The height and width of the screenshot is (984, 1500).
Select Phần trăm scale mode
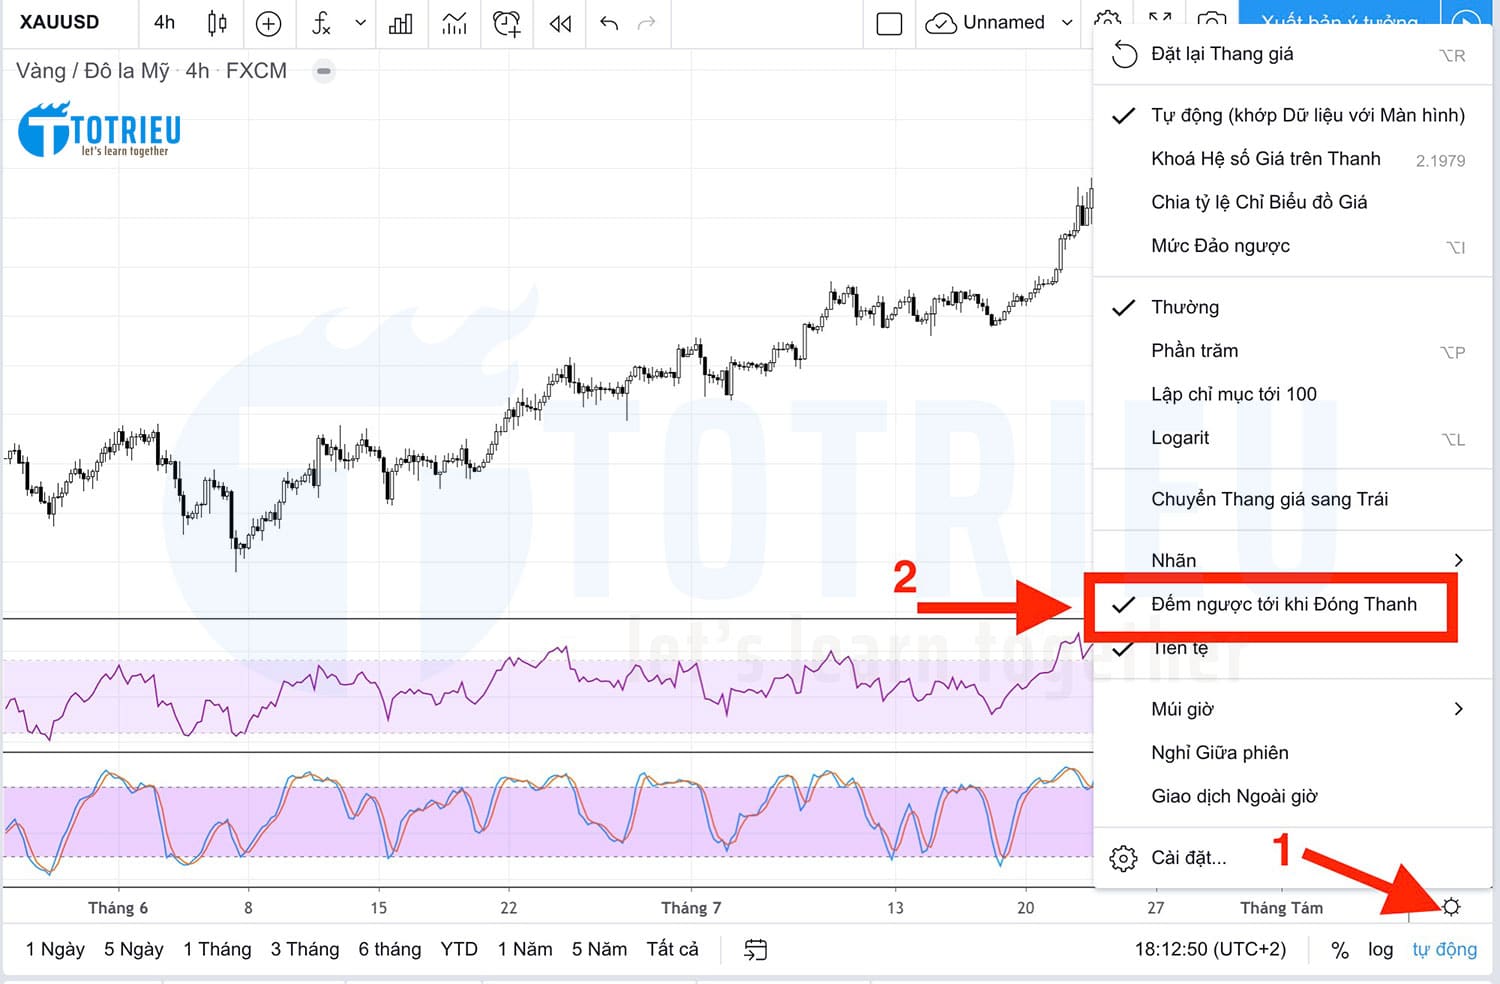coord(1292,351)
